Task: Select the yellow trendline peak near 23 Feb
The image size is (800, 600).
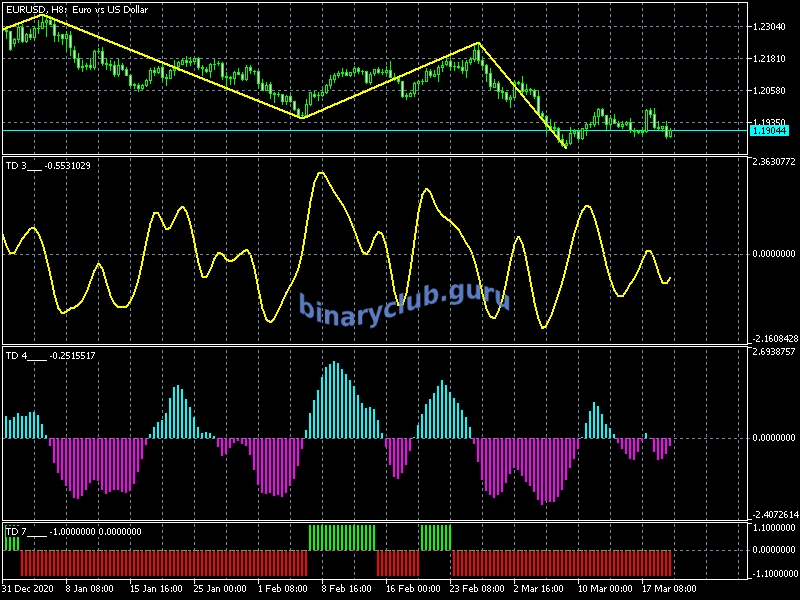Action: click(x=478, y=43)
